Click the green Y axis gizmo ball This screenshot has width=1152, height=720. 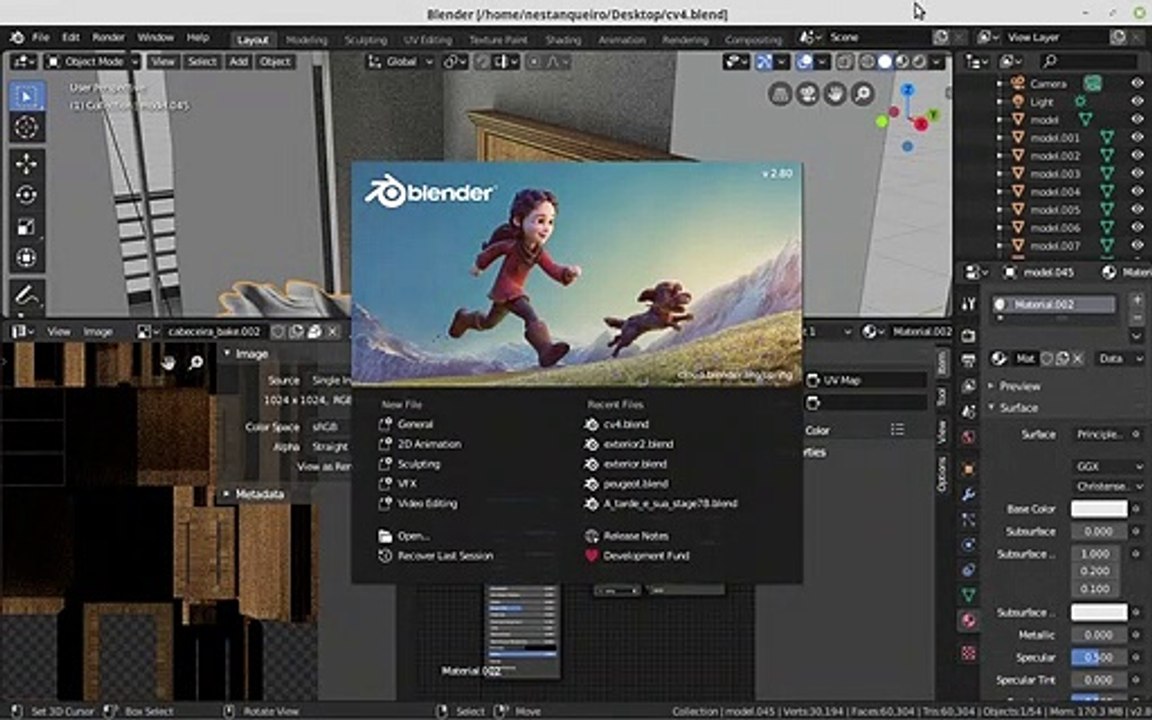point(933,115)
